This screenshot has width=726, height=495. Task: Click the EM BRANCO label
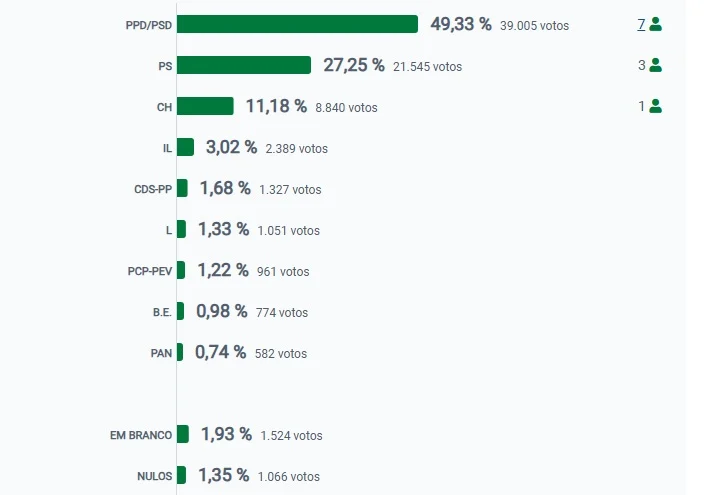tap(141, 435)
